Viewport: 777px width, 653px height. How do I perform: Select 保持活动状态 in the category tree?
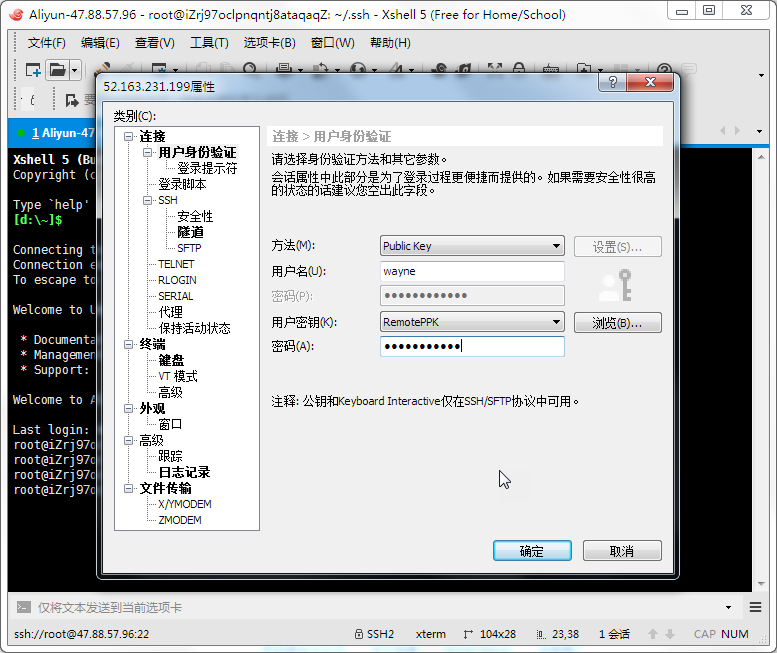[x=194, y=328]
